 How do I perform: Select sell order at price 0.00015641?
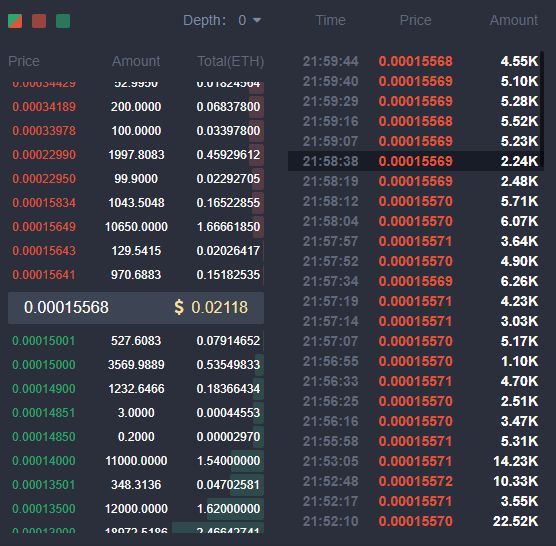[x=136, y=275]
